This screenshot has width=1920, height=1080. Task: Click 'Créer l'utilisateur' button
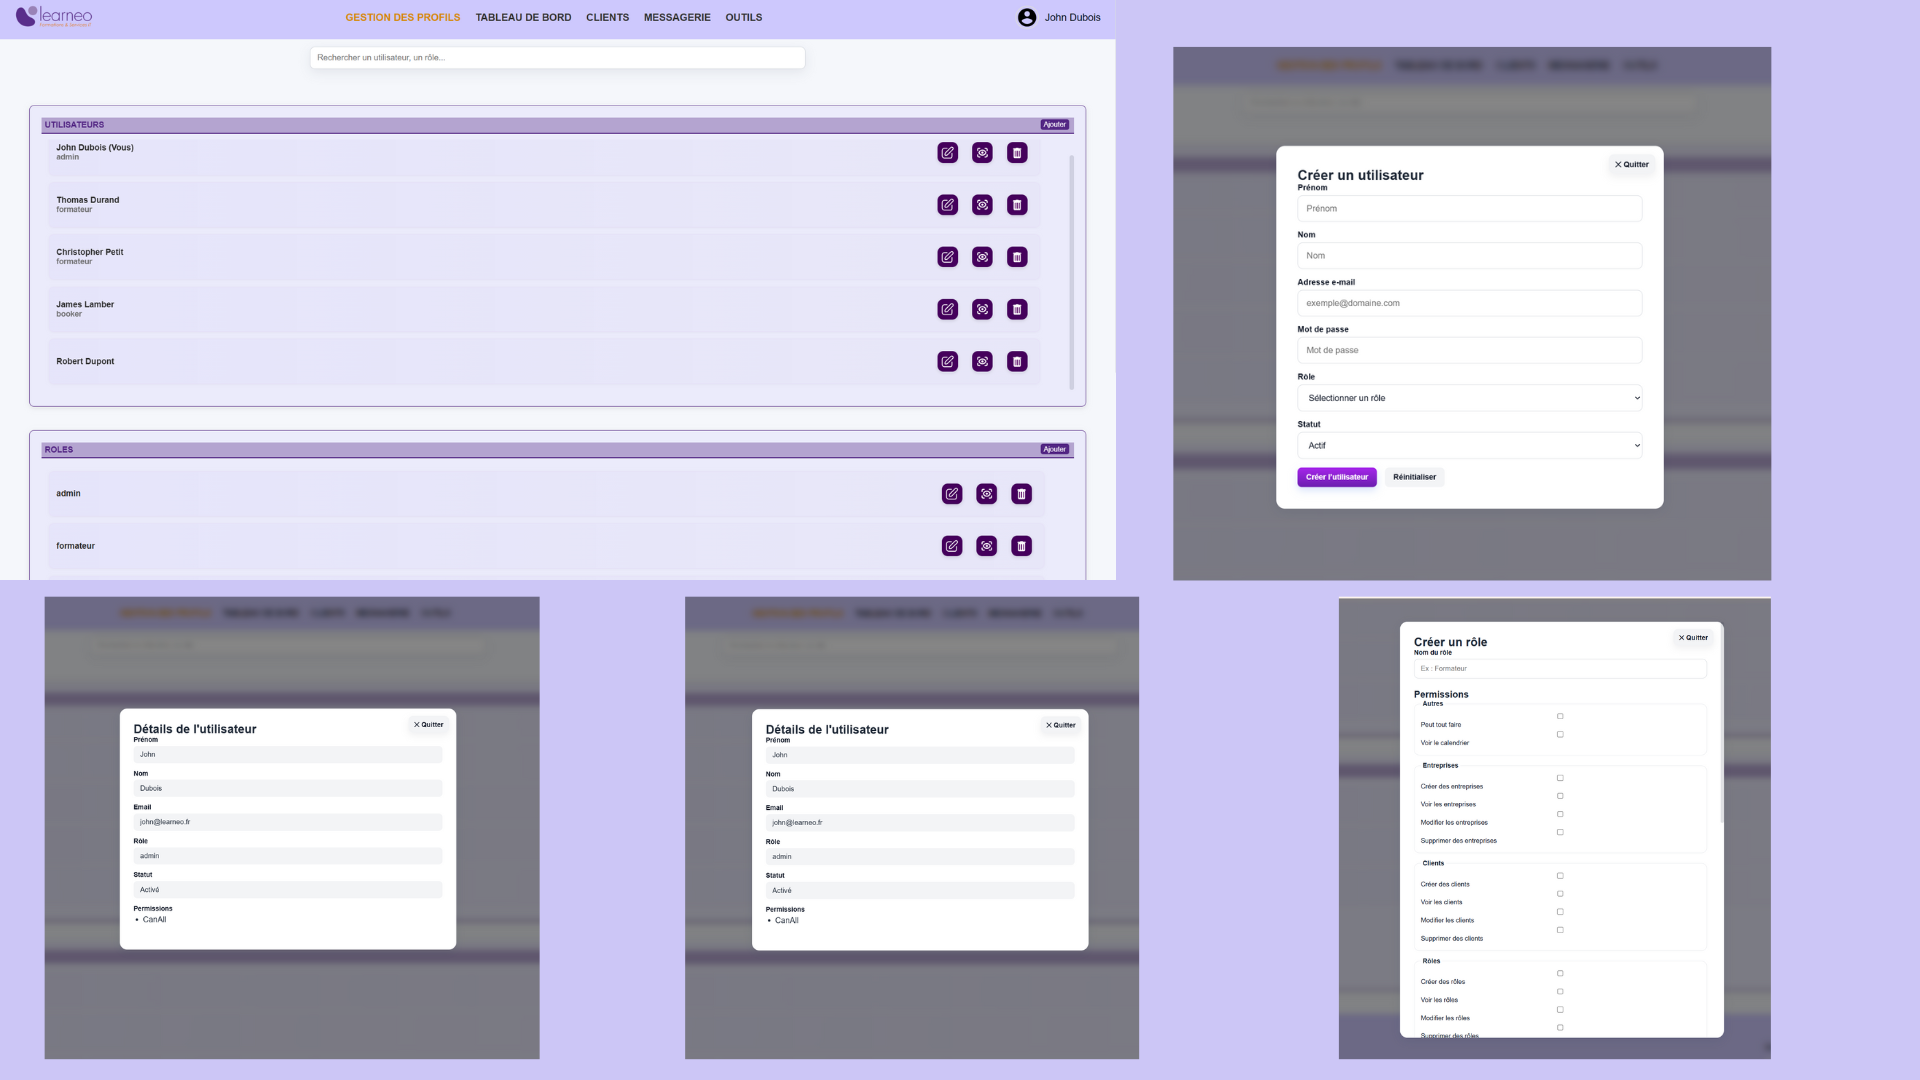(1336, 477)
